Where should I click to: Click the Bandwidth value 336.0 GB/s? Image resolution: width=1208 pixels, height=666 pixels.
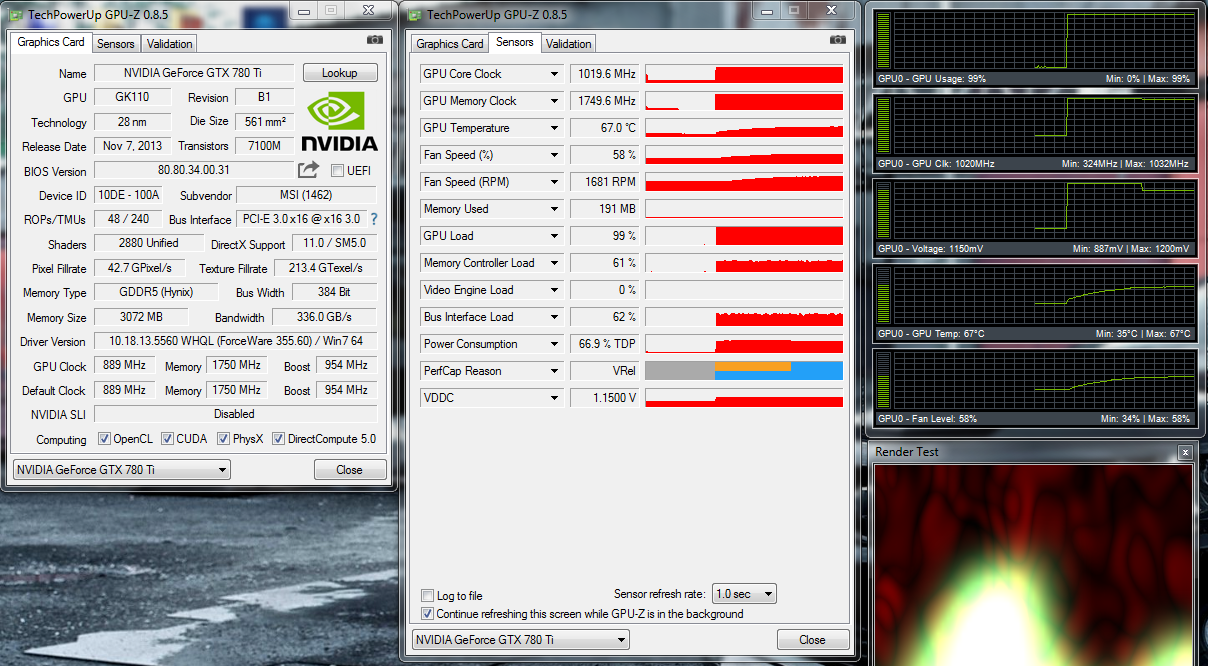[x=323, y=317]
